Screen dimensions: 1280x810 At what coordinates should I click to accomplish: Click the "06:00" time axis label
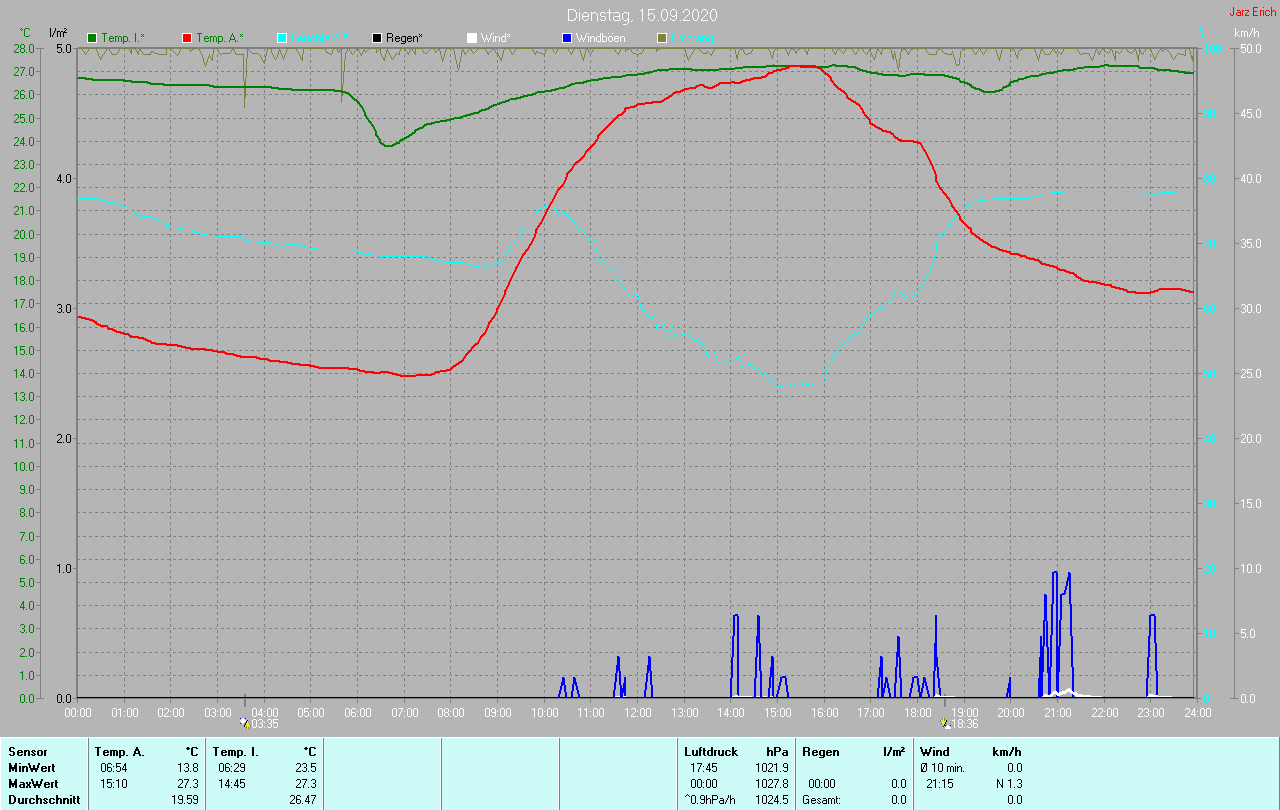tap(358, 713)
